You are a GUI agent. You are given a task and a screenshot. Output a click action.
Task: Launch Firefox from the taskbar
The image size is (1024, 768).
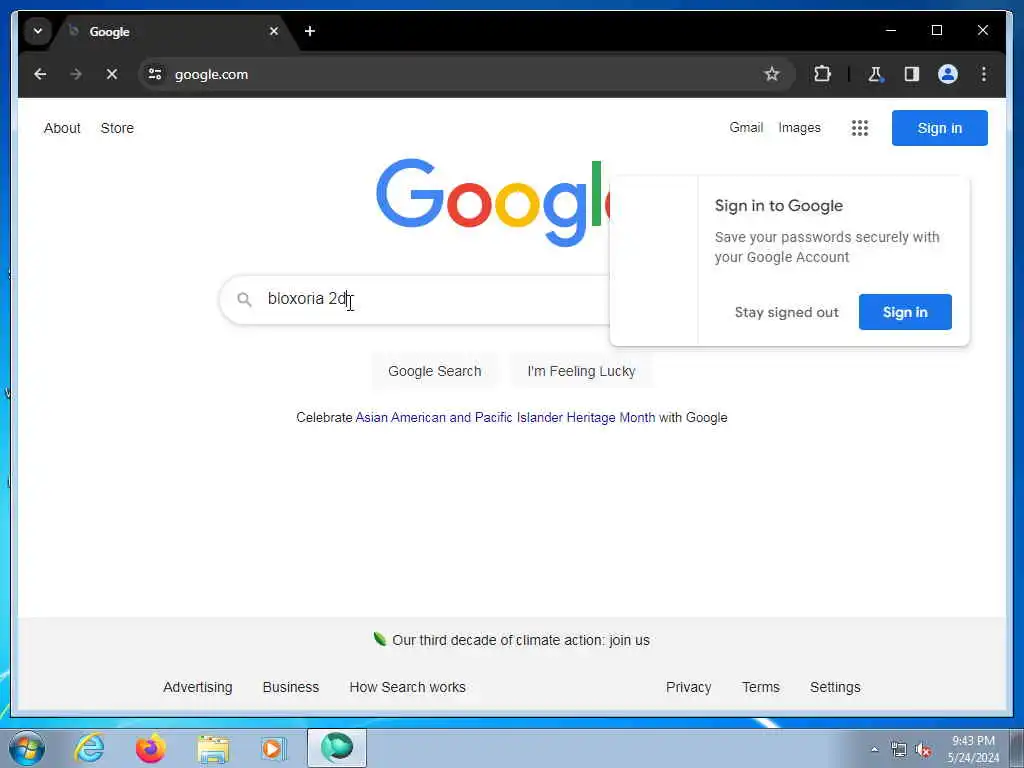pyautogui.click(x=150, y=748)
